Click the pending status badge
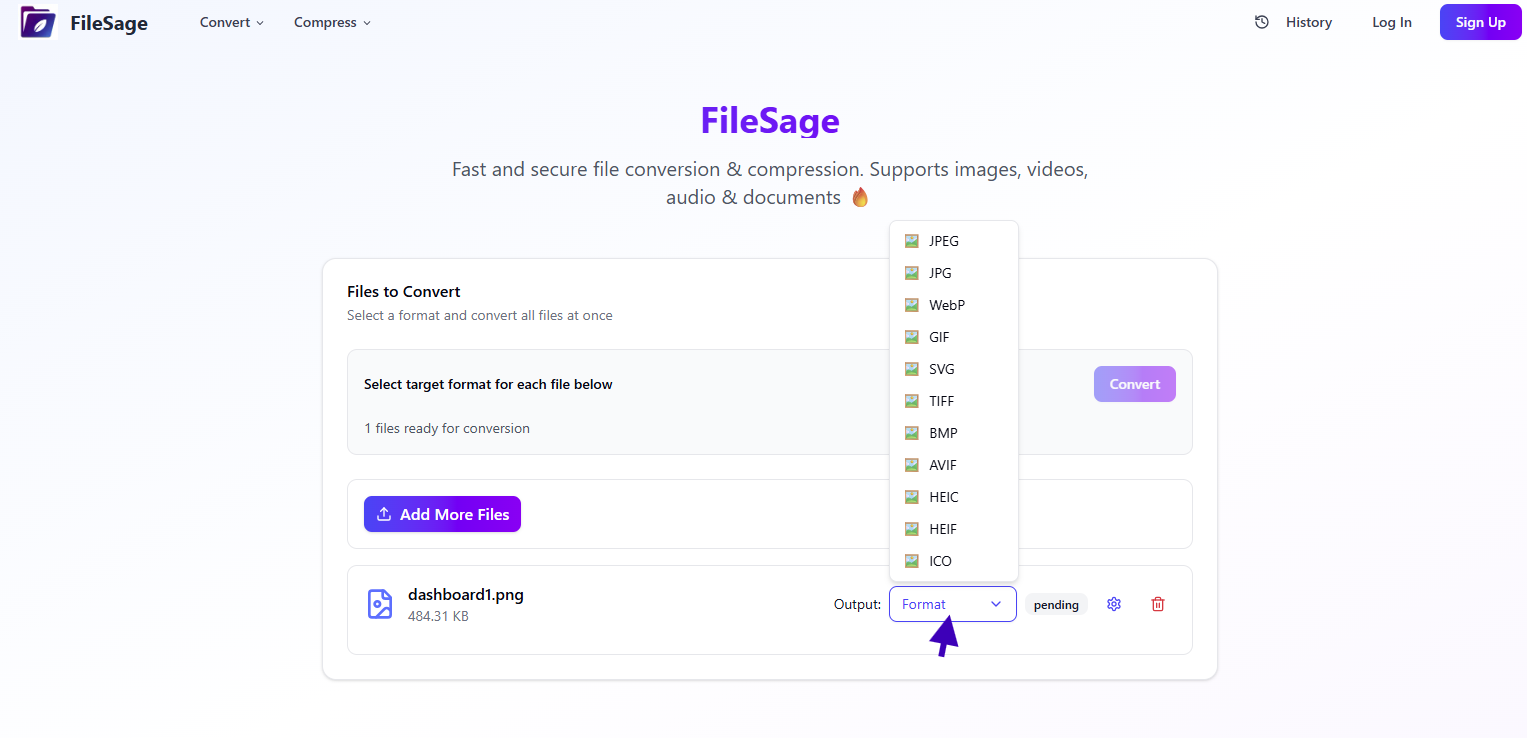Screen dimensions: 1527x738 tap(1056, 605)
